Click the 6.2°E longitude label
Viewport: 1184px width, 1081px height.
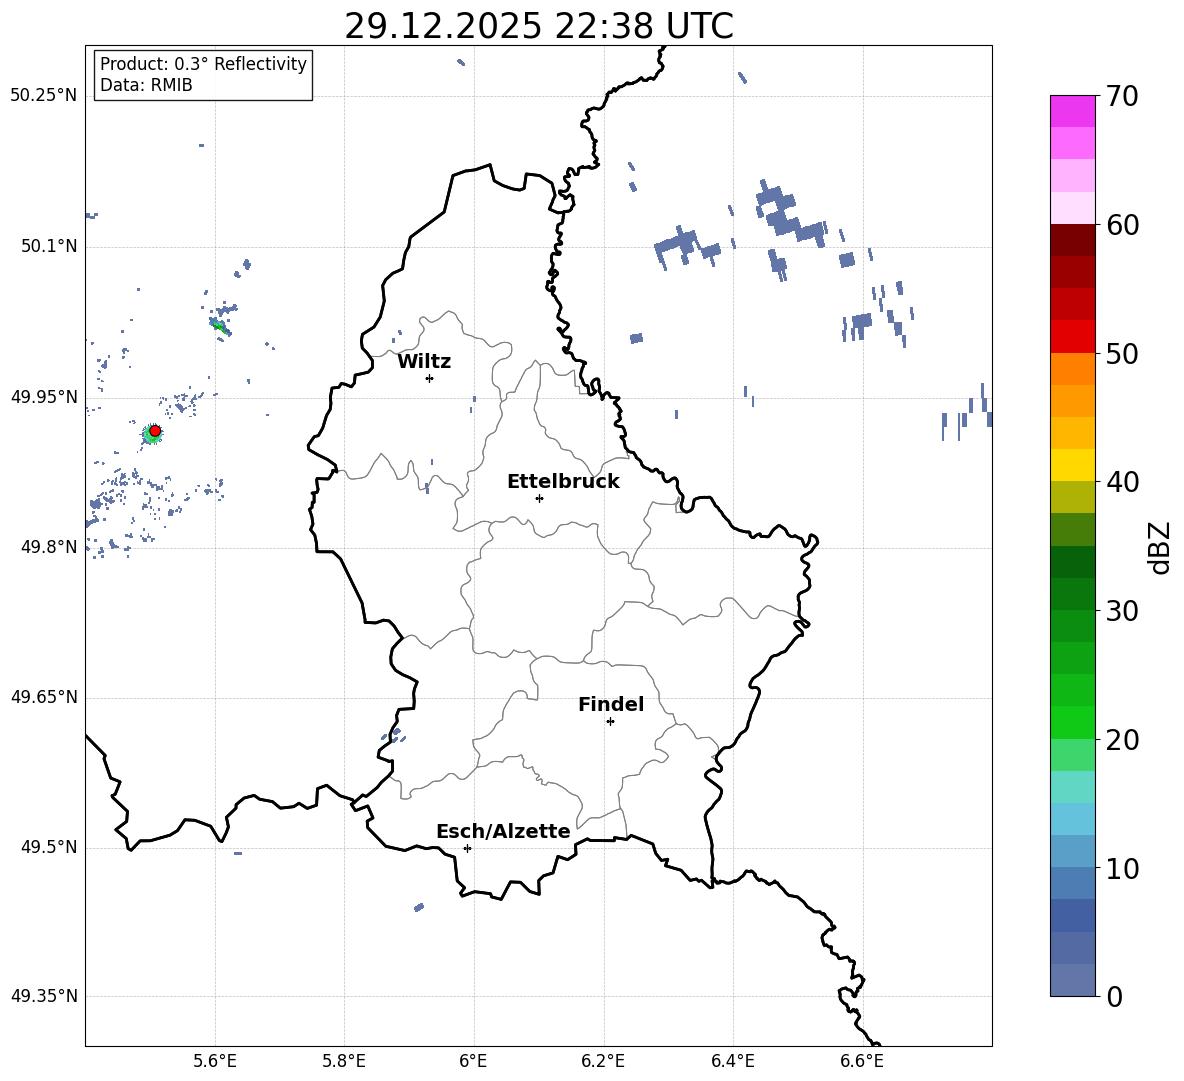coord(603,1061)
